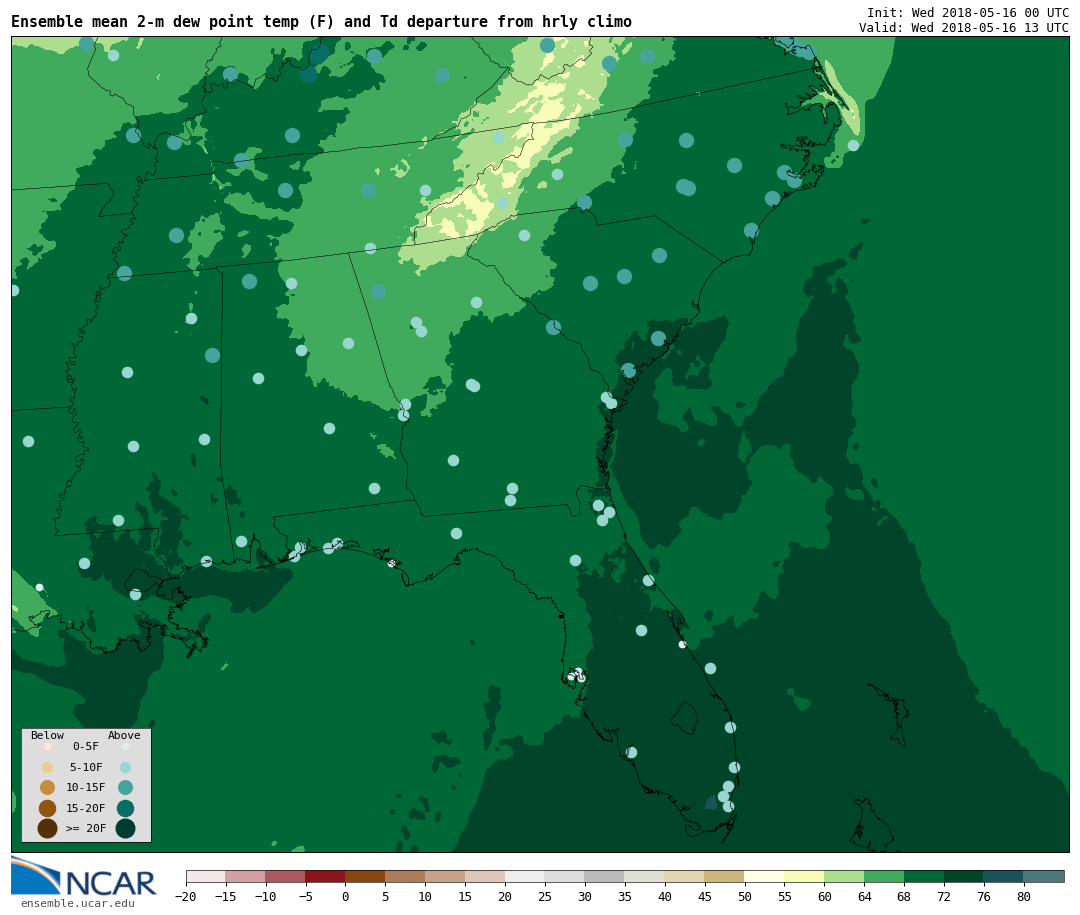Open the ensemble.ucar.edu link
This screenshot has height=915, width=1080.
[78, 904]
